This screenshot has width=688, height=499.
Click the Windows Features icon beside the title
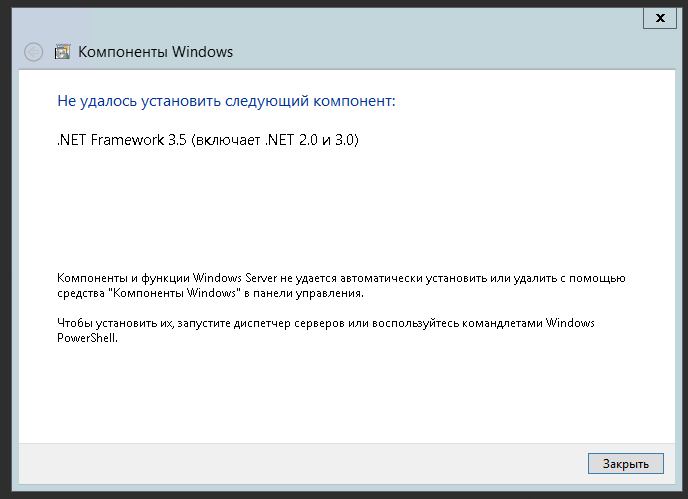[61, 52]
